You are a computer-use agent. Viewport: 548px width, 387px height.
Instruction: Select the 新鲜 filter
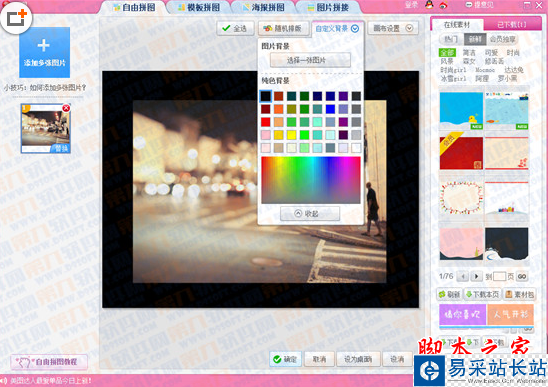[x=475, y=39]
